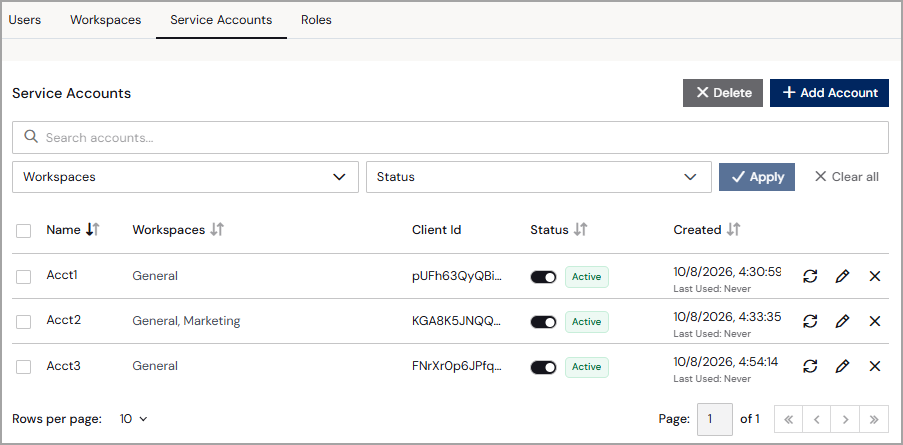Click the client id starting pUFh63QyQBi

pos(457,276)
